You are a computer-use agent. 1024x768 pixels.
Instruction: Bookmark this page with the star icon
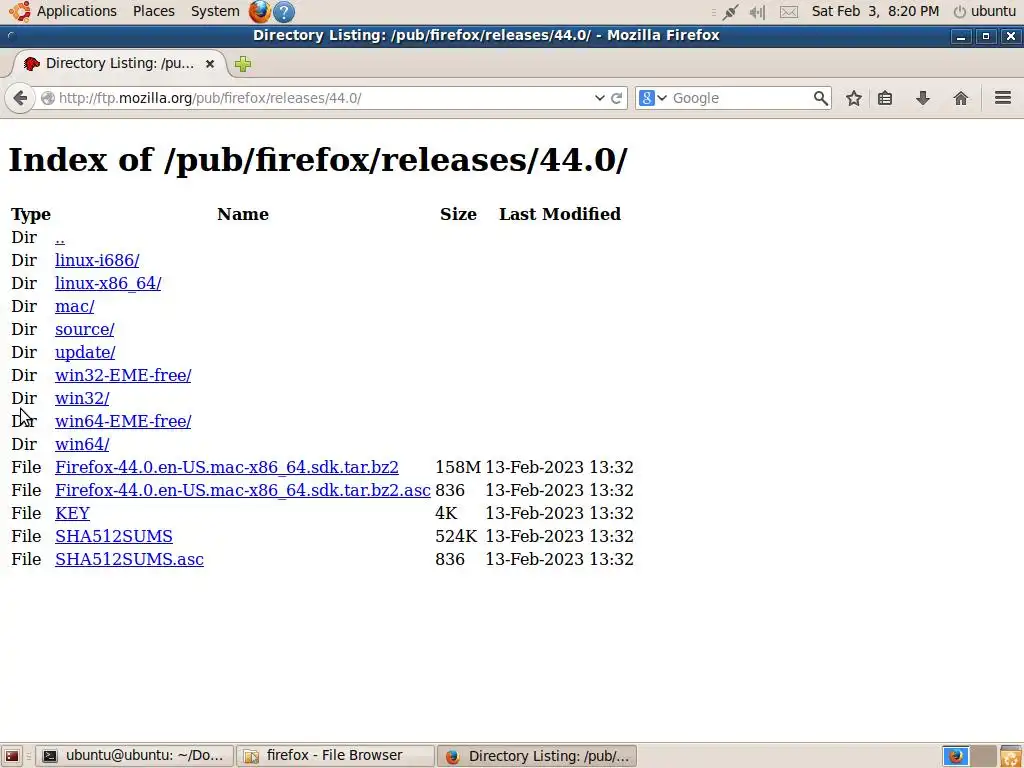(x=854, y=98)
